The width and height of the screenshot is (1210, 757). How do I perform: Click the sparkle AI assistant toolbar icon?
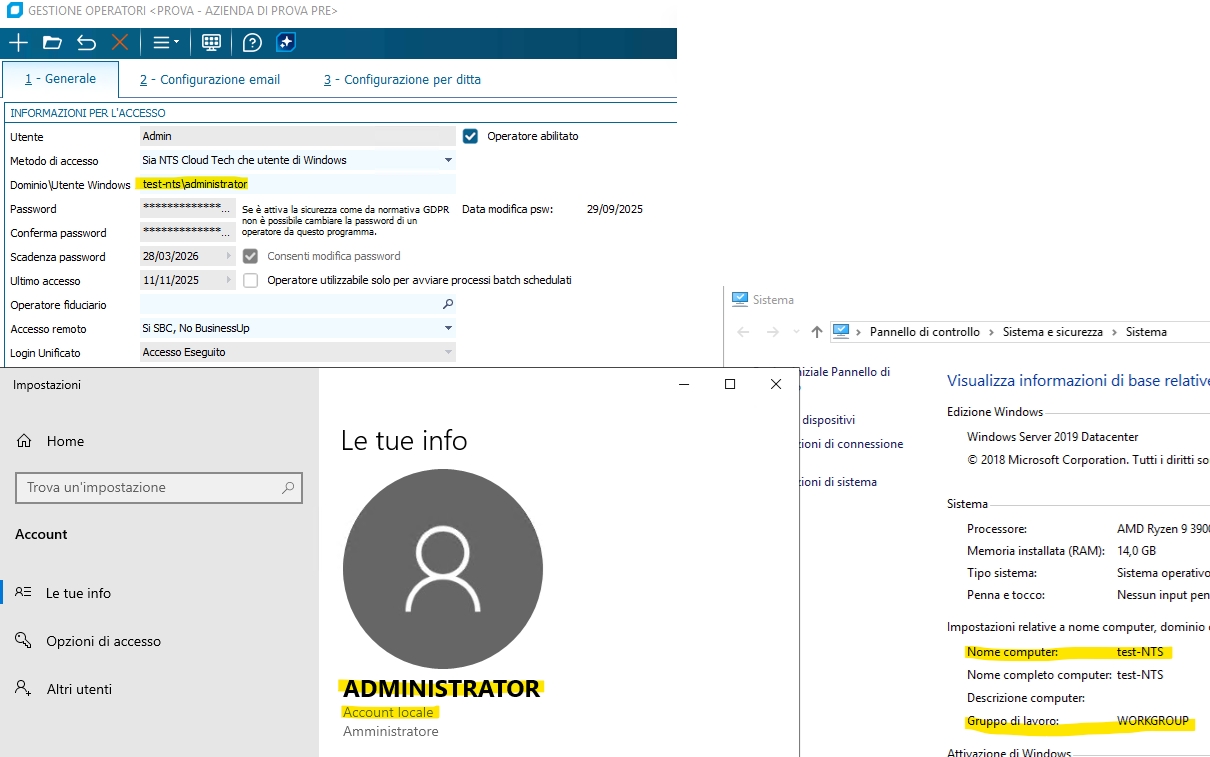(x=286, y=42)
